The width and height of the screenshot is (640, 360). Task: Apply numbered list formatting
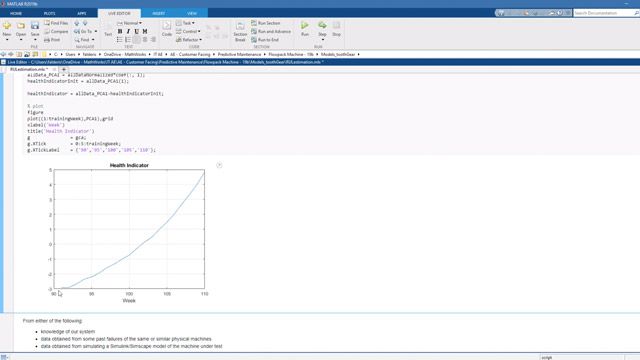(128, 40)
